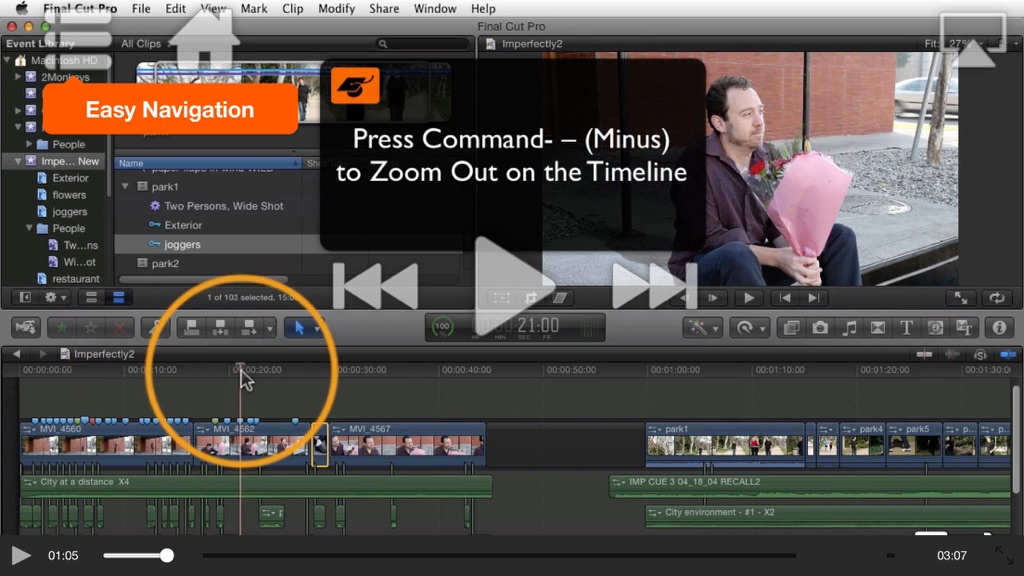Image resolution: width=1024 pixels, height=576 pixels.
Task: Expand the 2Monkeys event triangle
Action: 18,76
